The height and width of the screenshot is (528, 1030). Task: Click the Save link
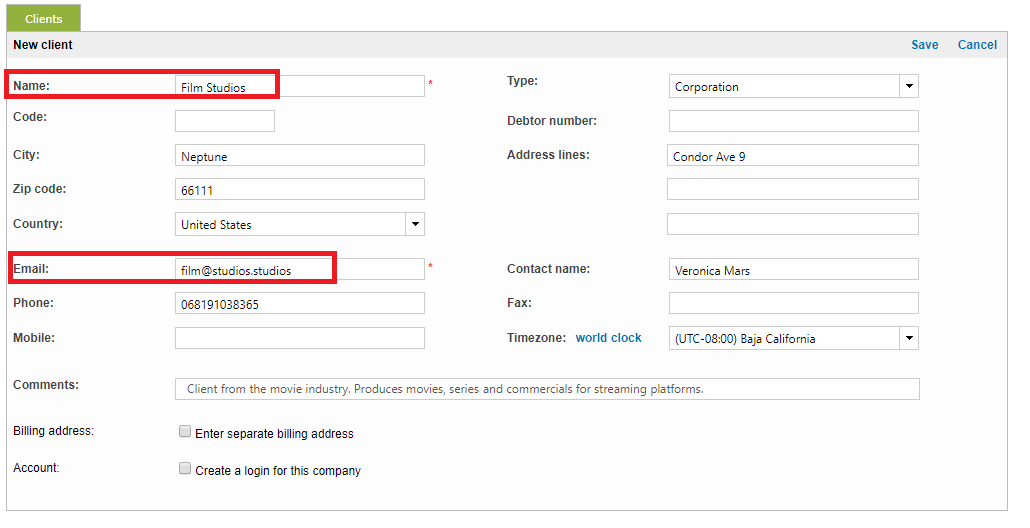point(924,45)
